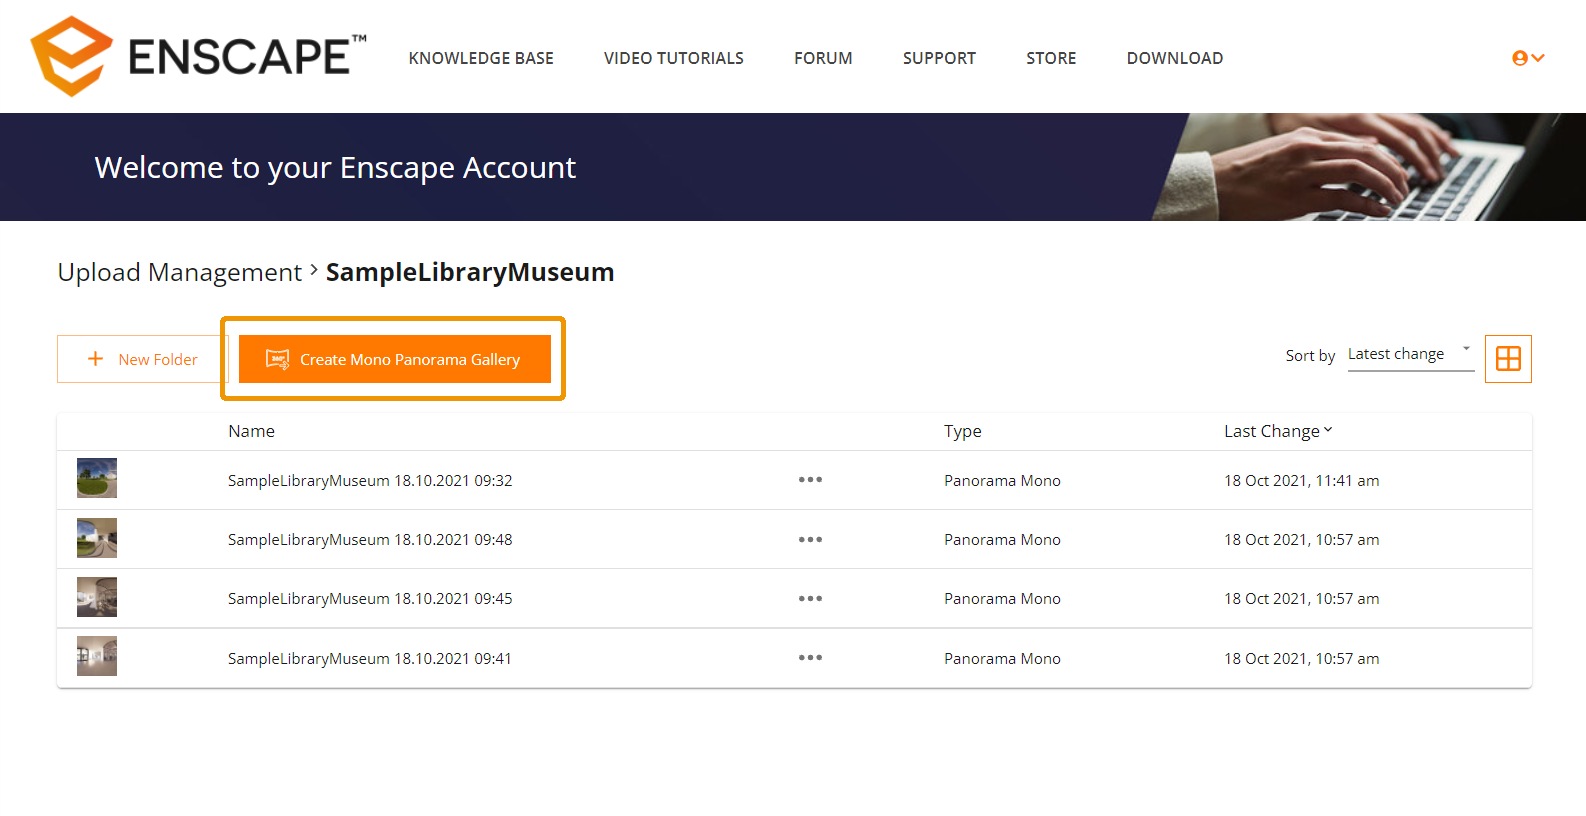Open options for the 09:48 panorama
Image resolution: width=1586 pixels, height=816 pixels.
coord(810,539)
